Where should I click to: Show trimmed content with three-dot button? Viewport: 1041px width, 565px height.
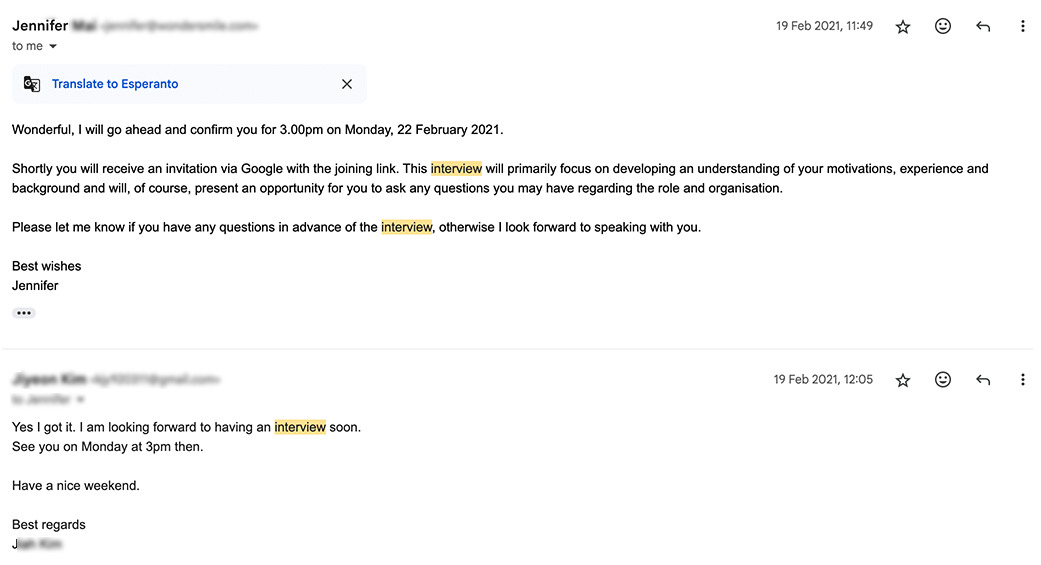click(x=24, y=313)
